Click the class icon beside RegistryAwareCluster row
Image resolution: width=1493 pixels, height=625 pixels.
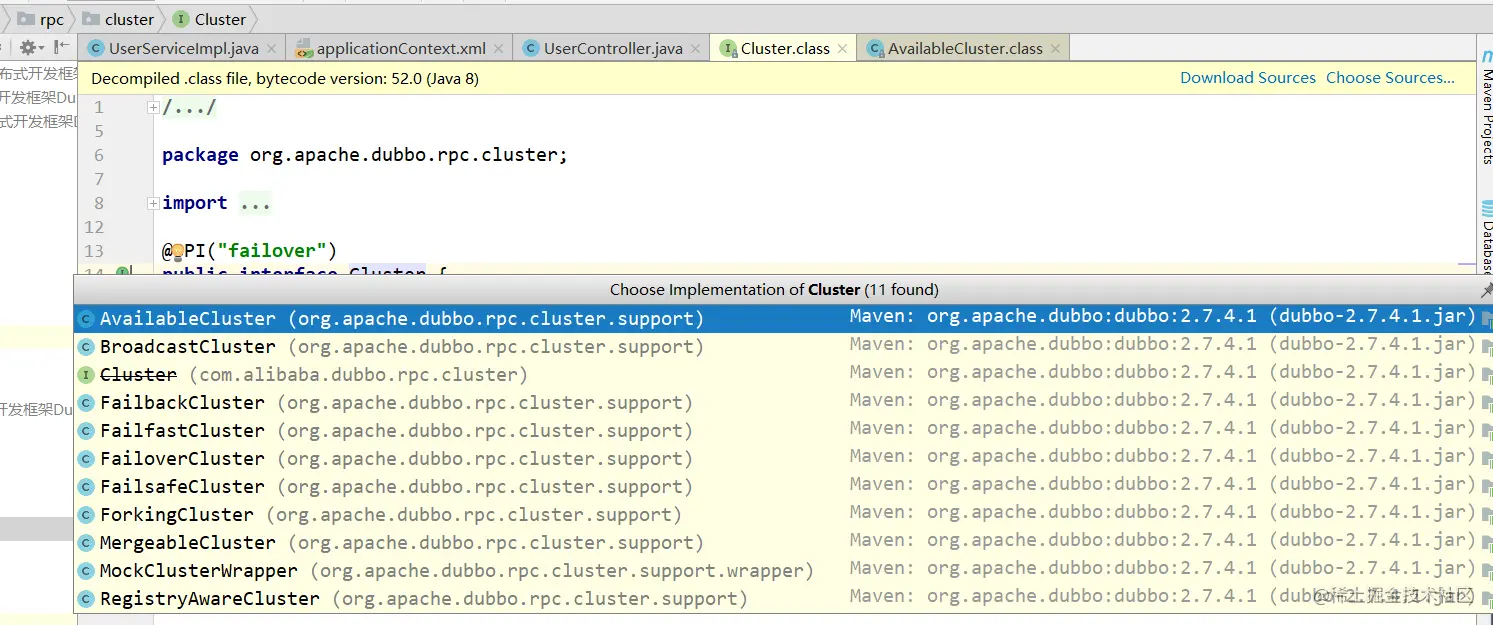[87, 599]
